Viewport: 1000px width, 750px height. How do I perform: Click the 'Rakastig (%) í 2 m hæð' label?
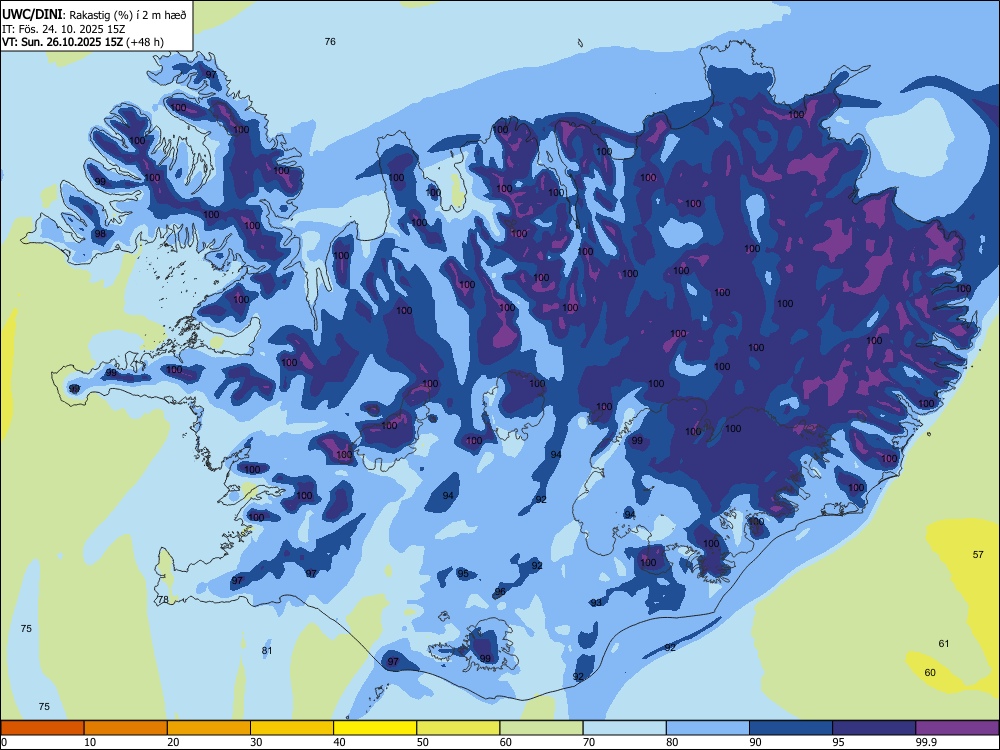(x=128, y=15)
